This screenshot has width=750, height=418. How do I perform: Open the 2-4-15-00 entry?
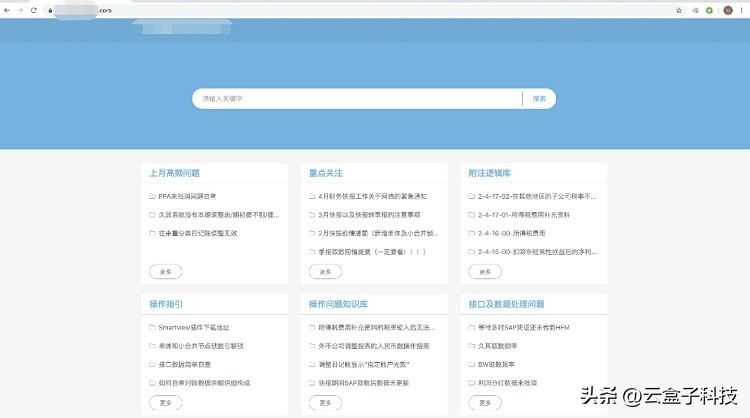[537, 252]
